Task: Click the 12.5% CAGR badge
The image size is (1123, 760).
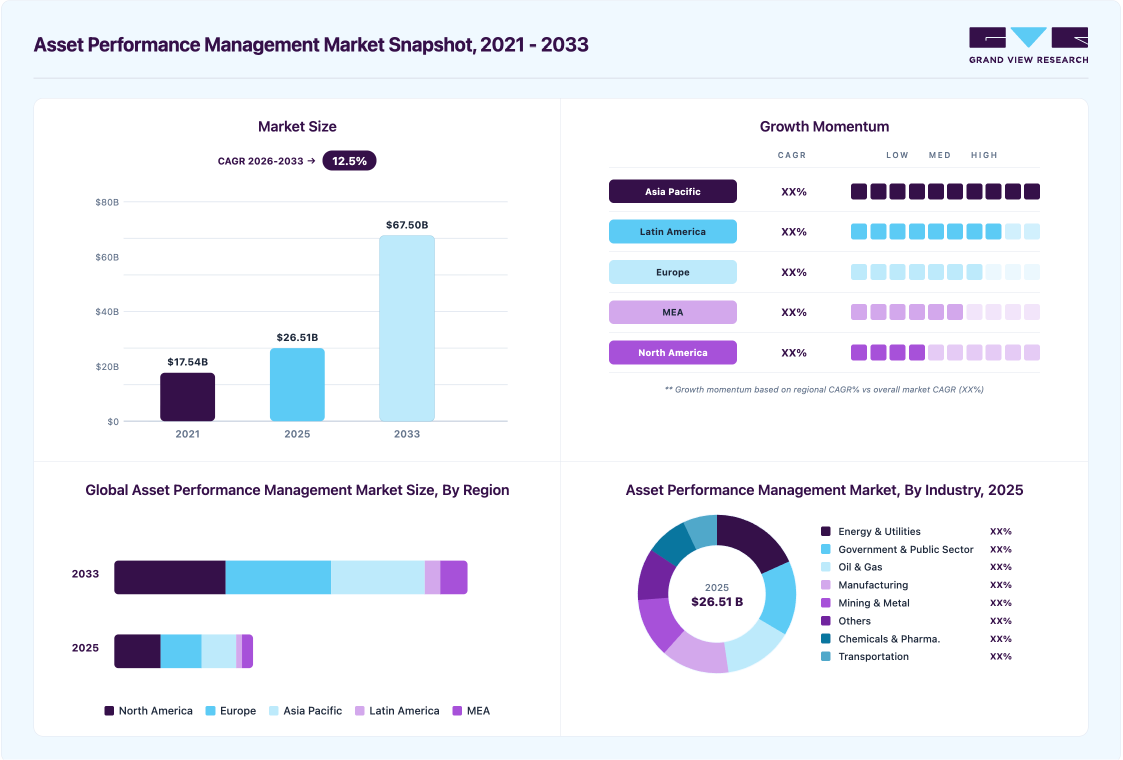Action: click(349, 161)
